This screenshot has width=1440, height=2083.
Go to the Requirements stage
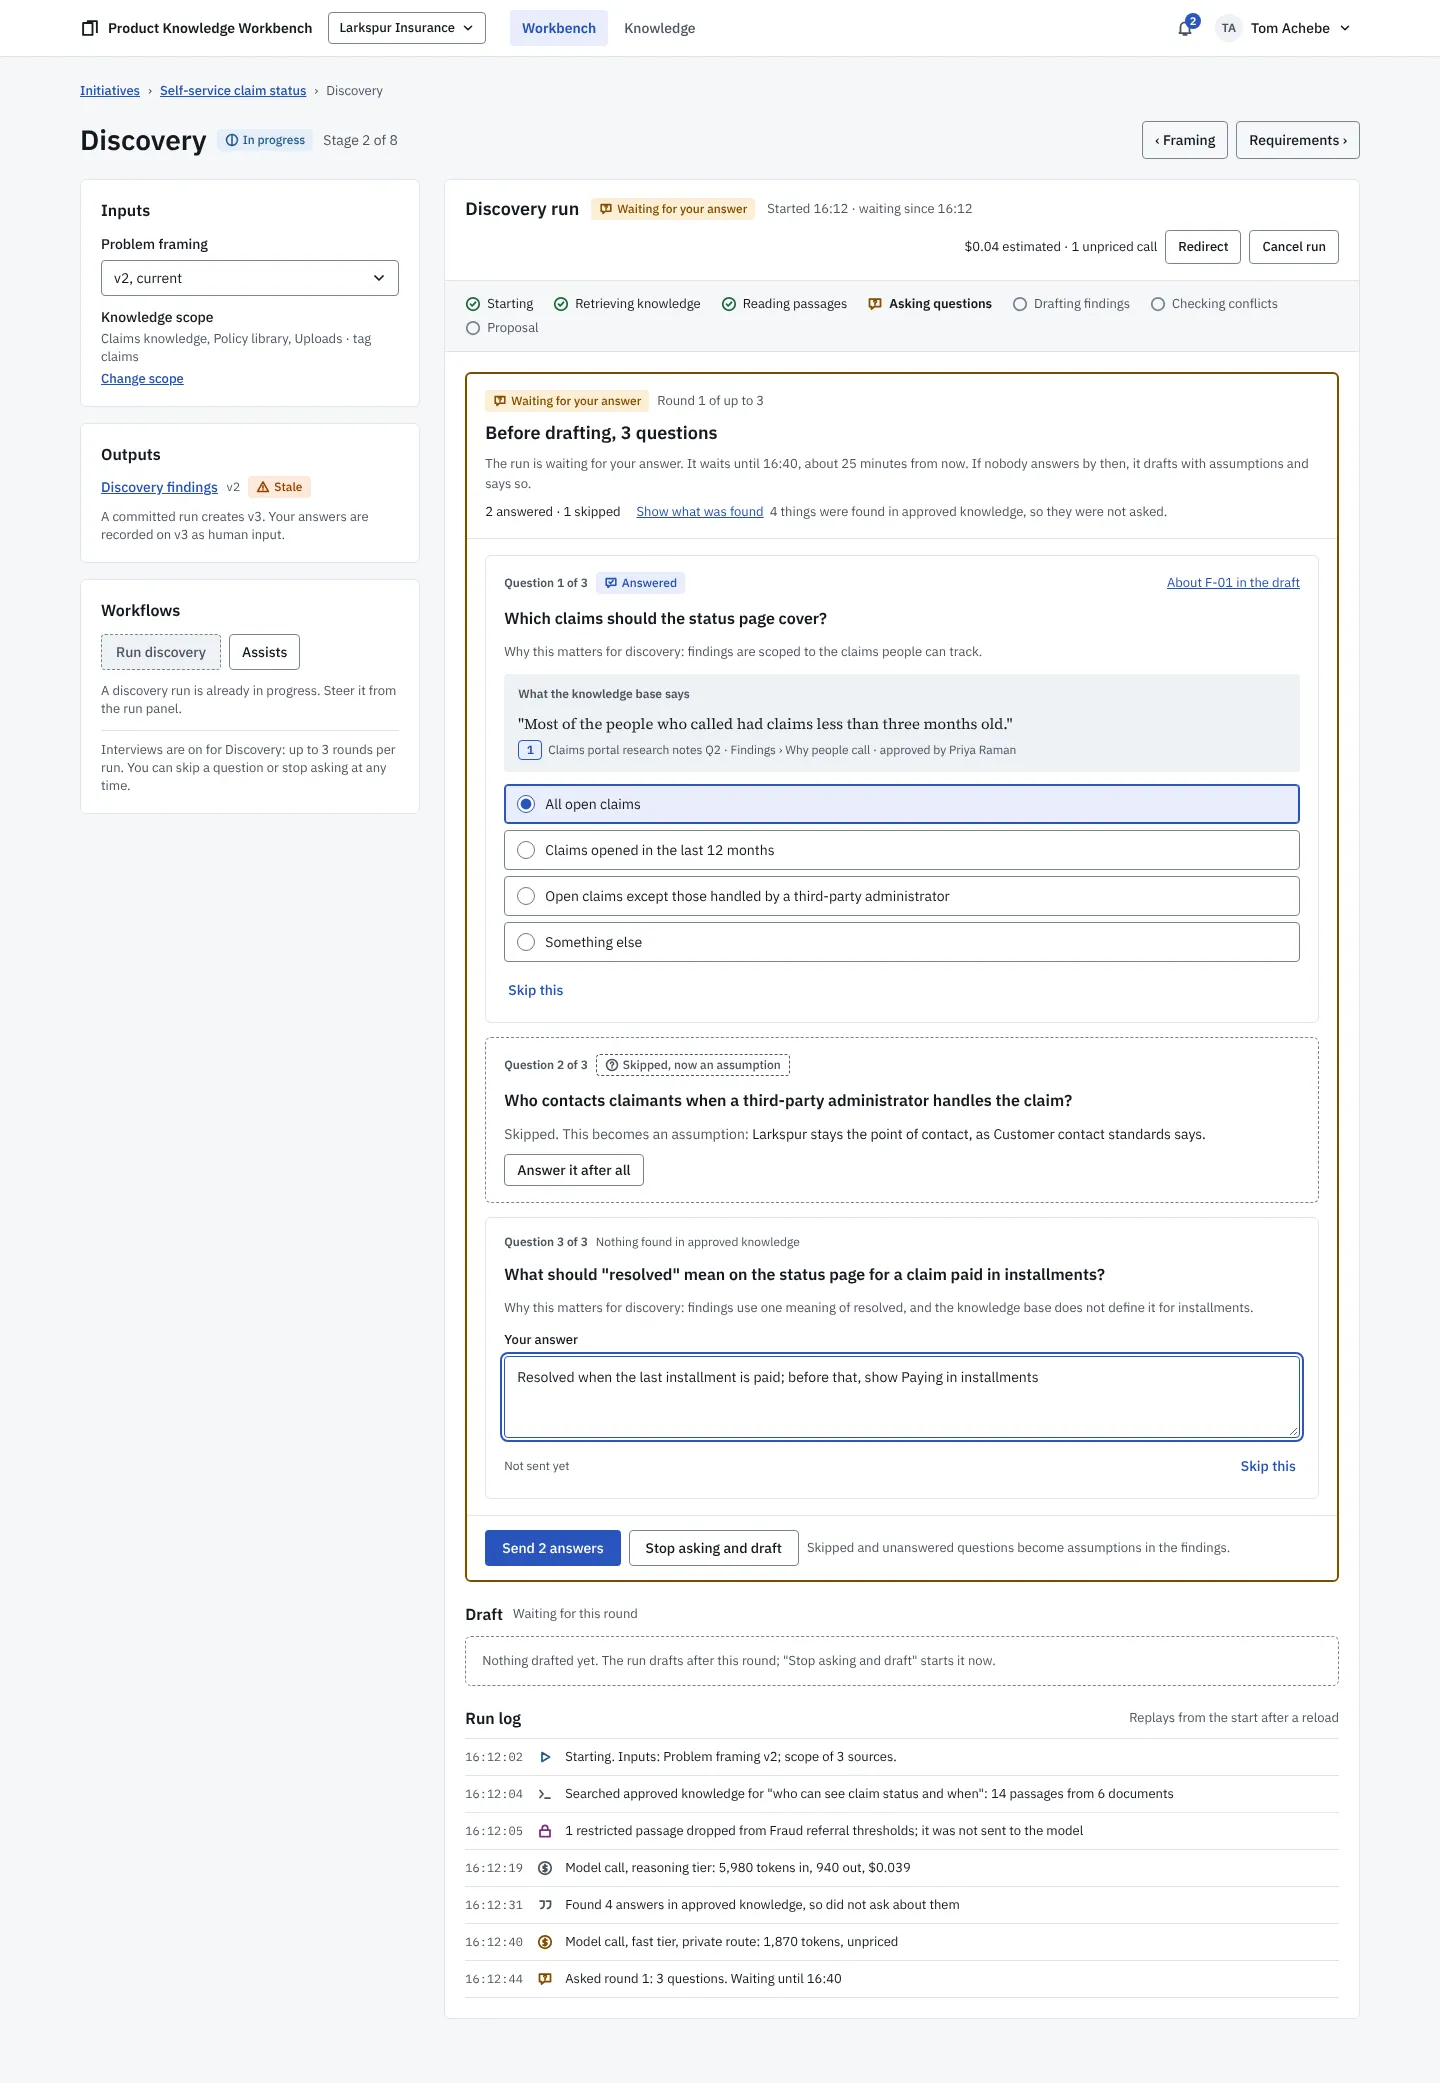[1298, 140]
